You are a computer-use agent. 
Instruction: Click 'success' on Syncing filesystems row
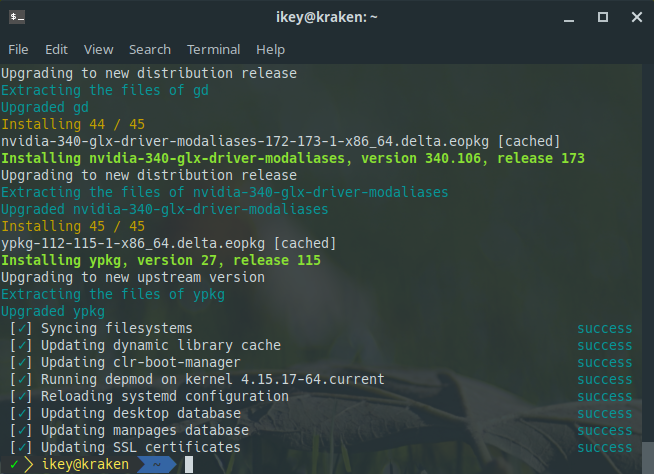point(605,329)
